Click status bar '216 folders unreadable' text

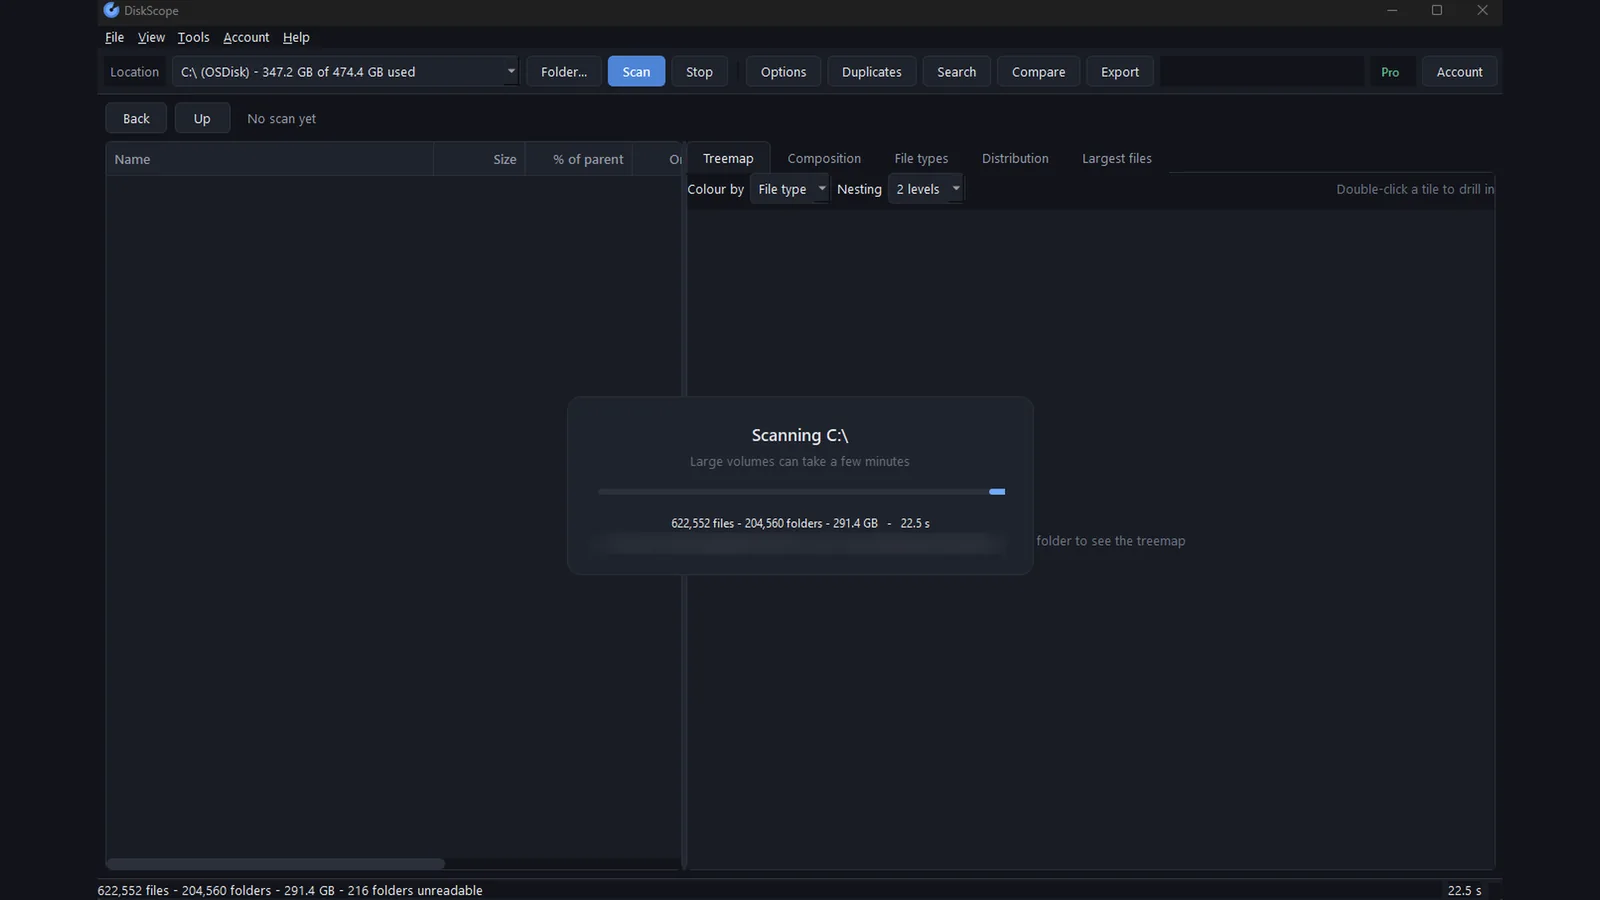(x=415, y=890)
